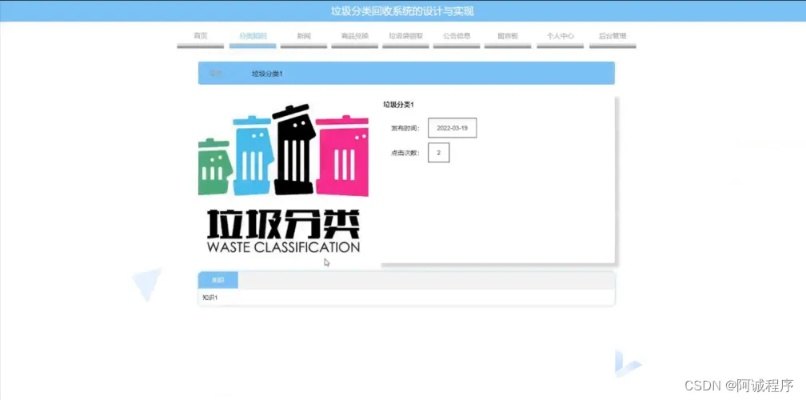The image size is (806, 400).
Task: Click the 首页 breadcrumb link
Action: (x=215, y=74)
